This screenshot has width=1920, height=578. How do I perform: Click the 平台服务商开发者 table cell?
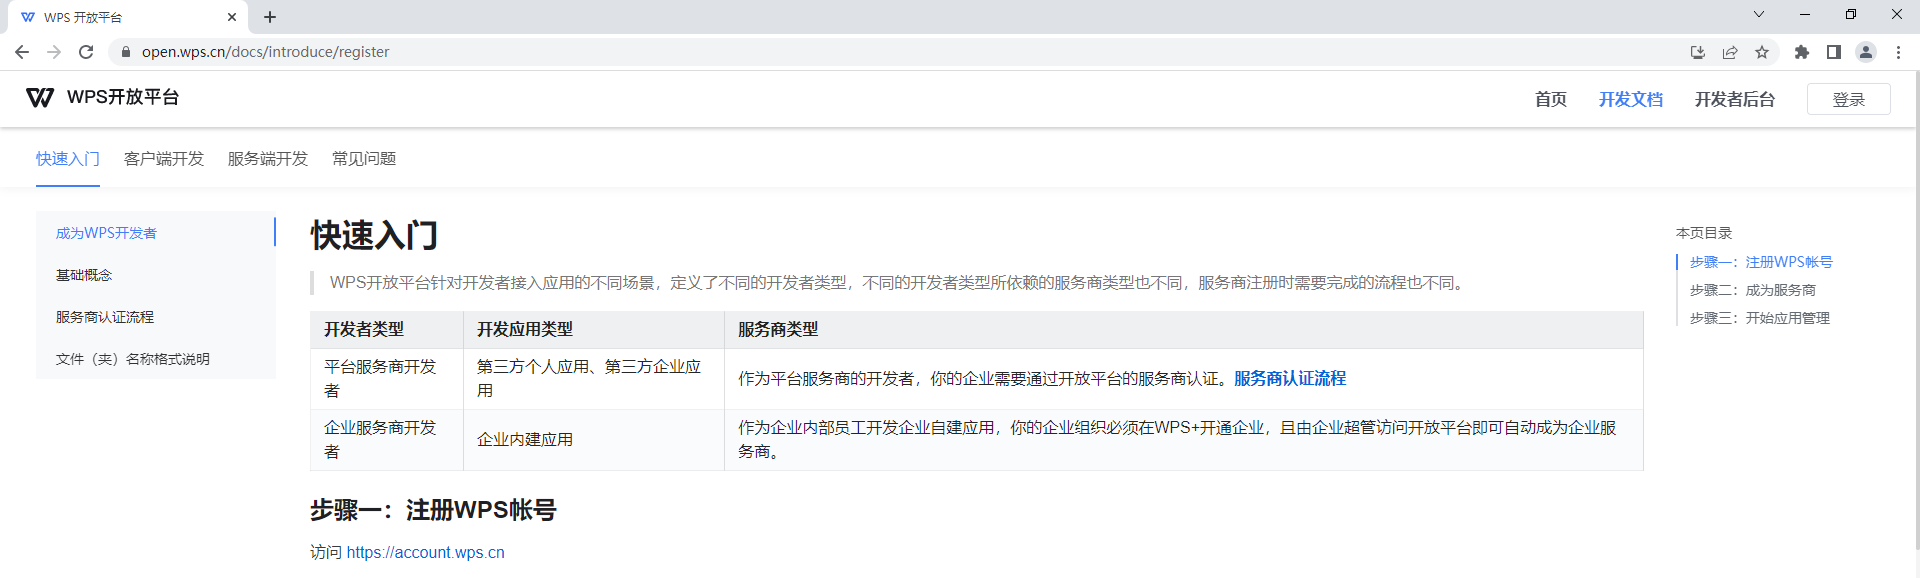(x=387, y=379)
